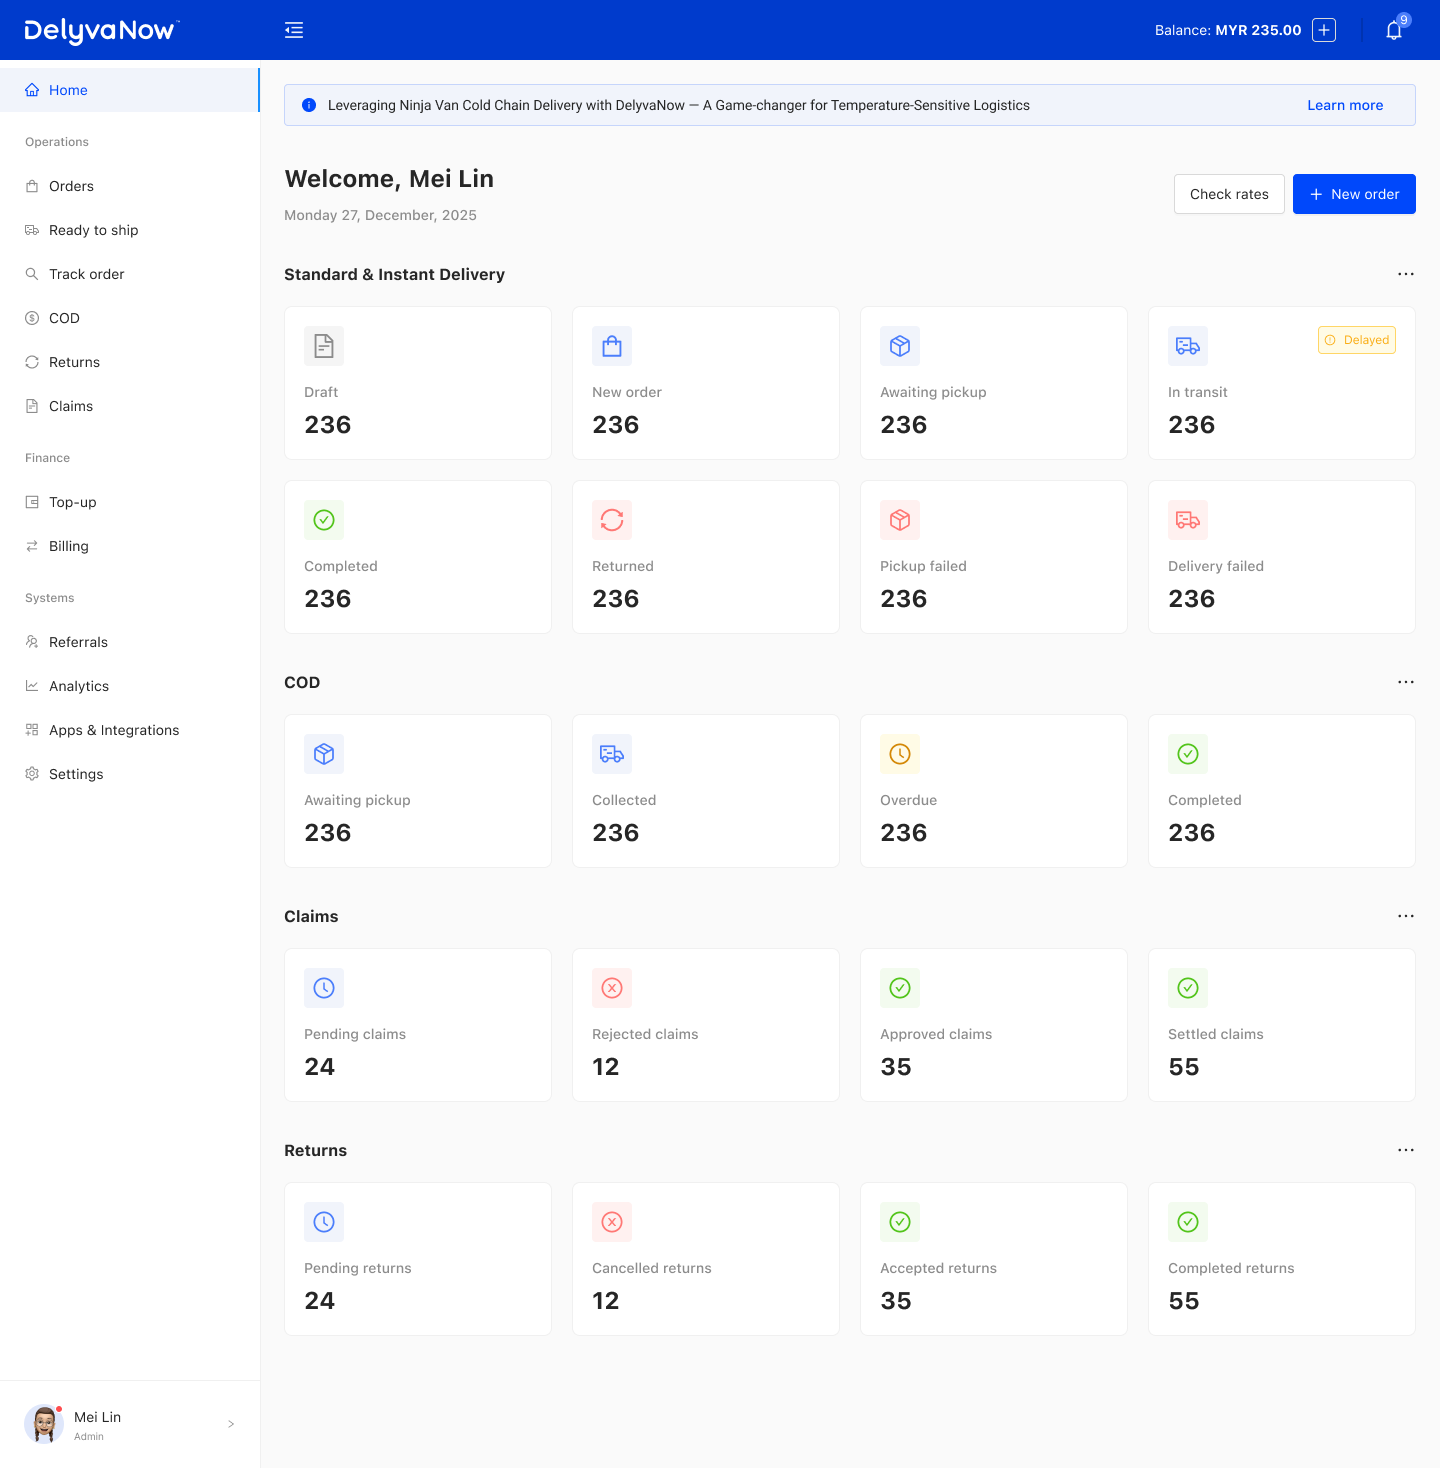Follow the Learn more link
Viewport: 1440px width, 1468px height.
1344,105
